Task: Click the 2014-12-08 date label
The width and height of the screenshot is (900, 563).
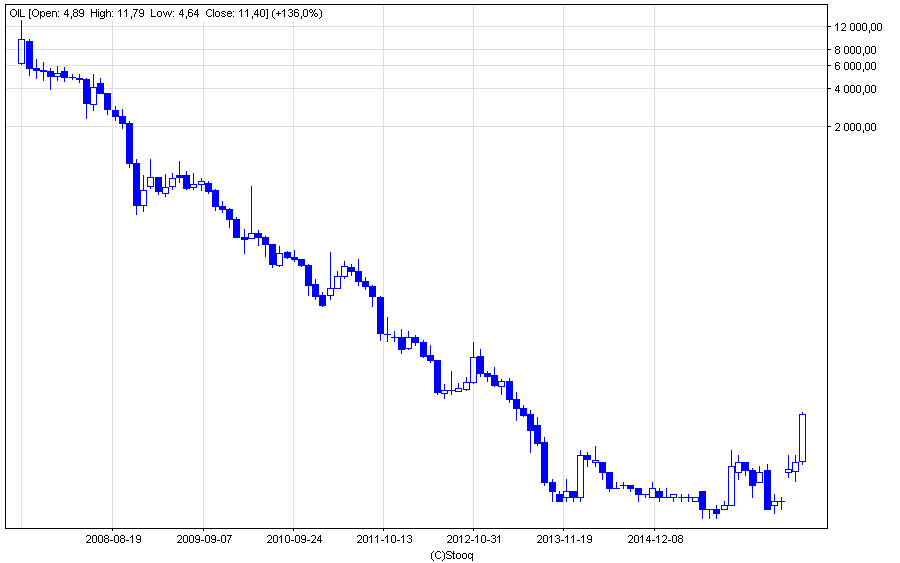Action: pos(655,539)
